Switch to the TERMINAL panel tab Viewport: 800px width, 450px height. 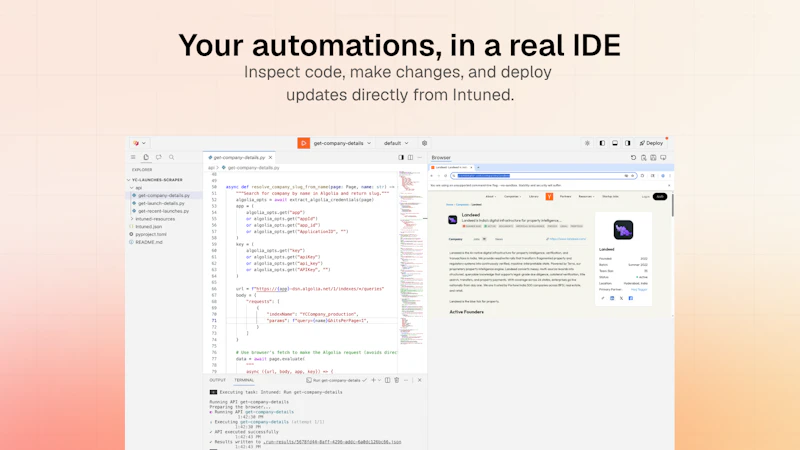[x=244, y=380]
